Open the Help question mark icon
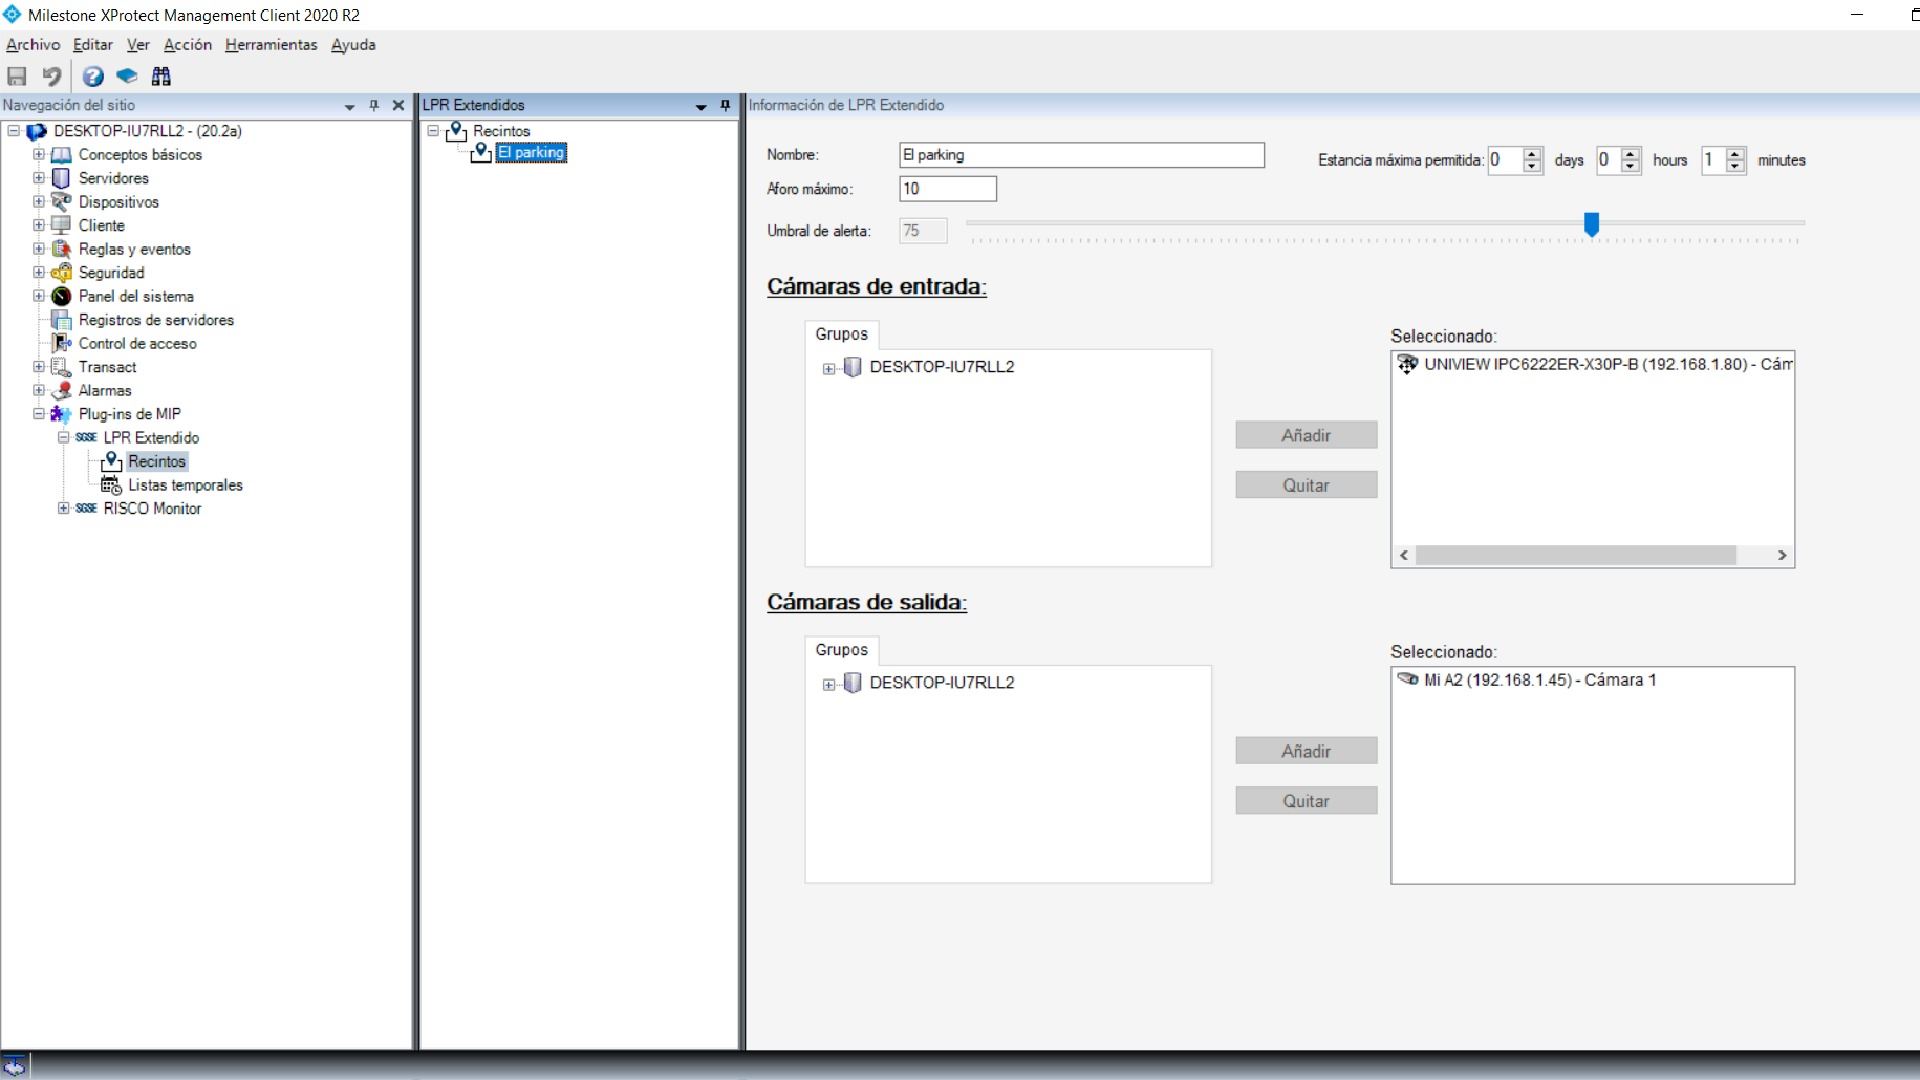The height and width of the screenshot is (1080, 1920). [x=93, y=76]
